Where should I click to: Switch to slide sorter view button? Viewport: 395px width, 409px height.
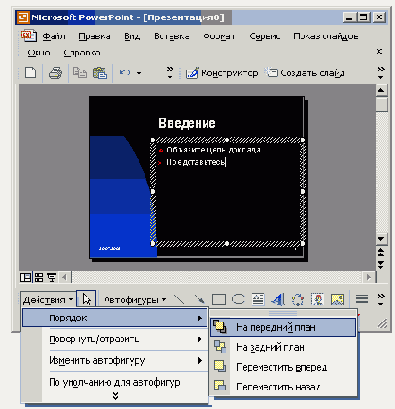[39, 277]
